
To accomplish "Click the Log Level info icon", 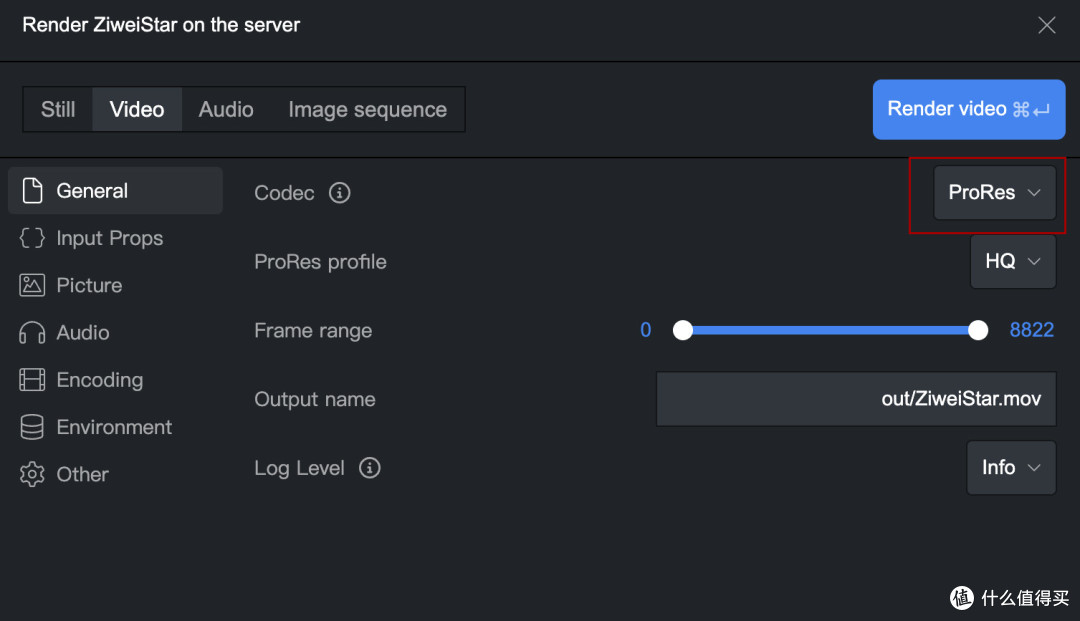I will click(370, 468).
